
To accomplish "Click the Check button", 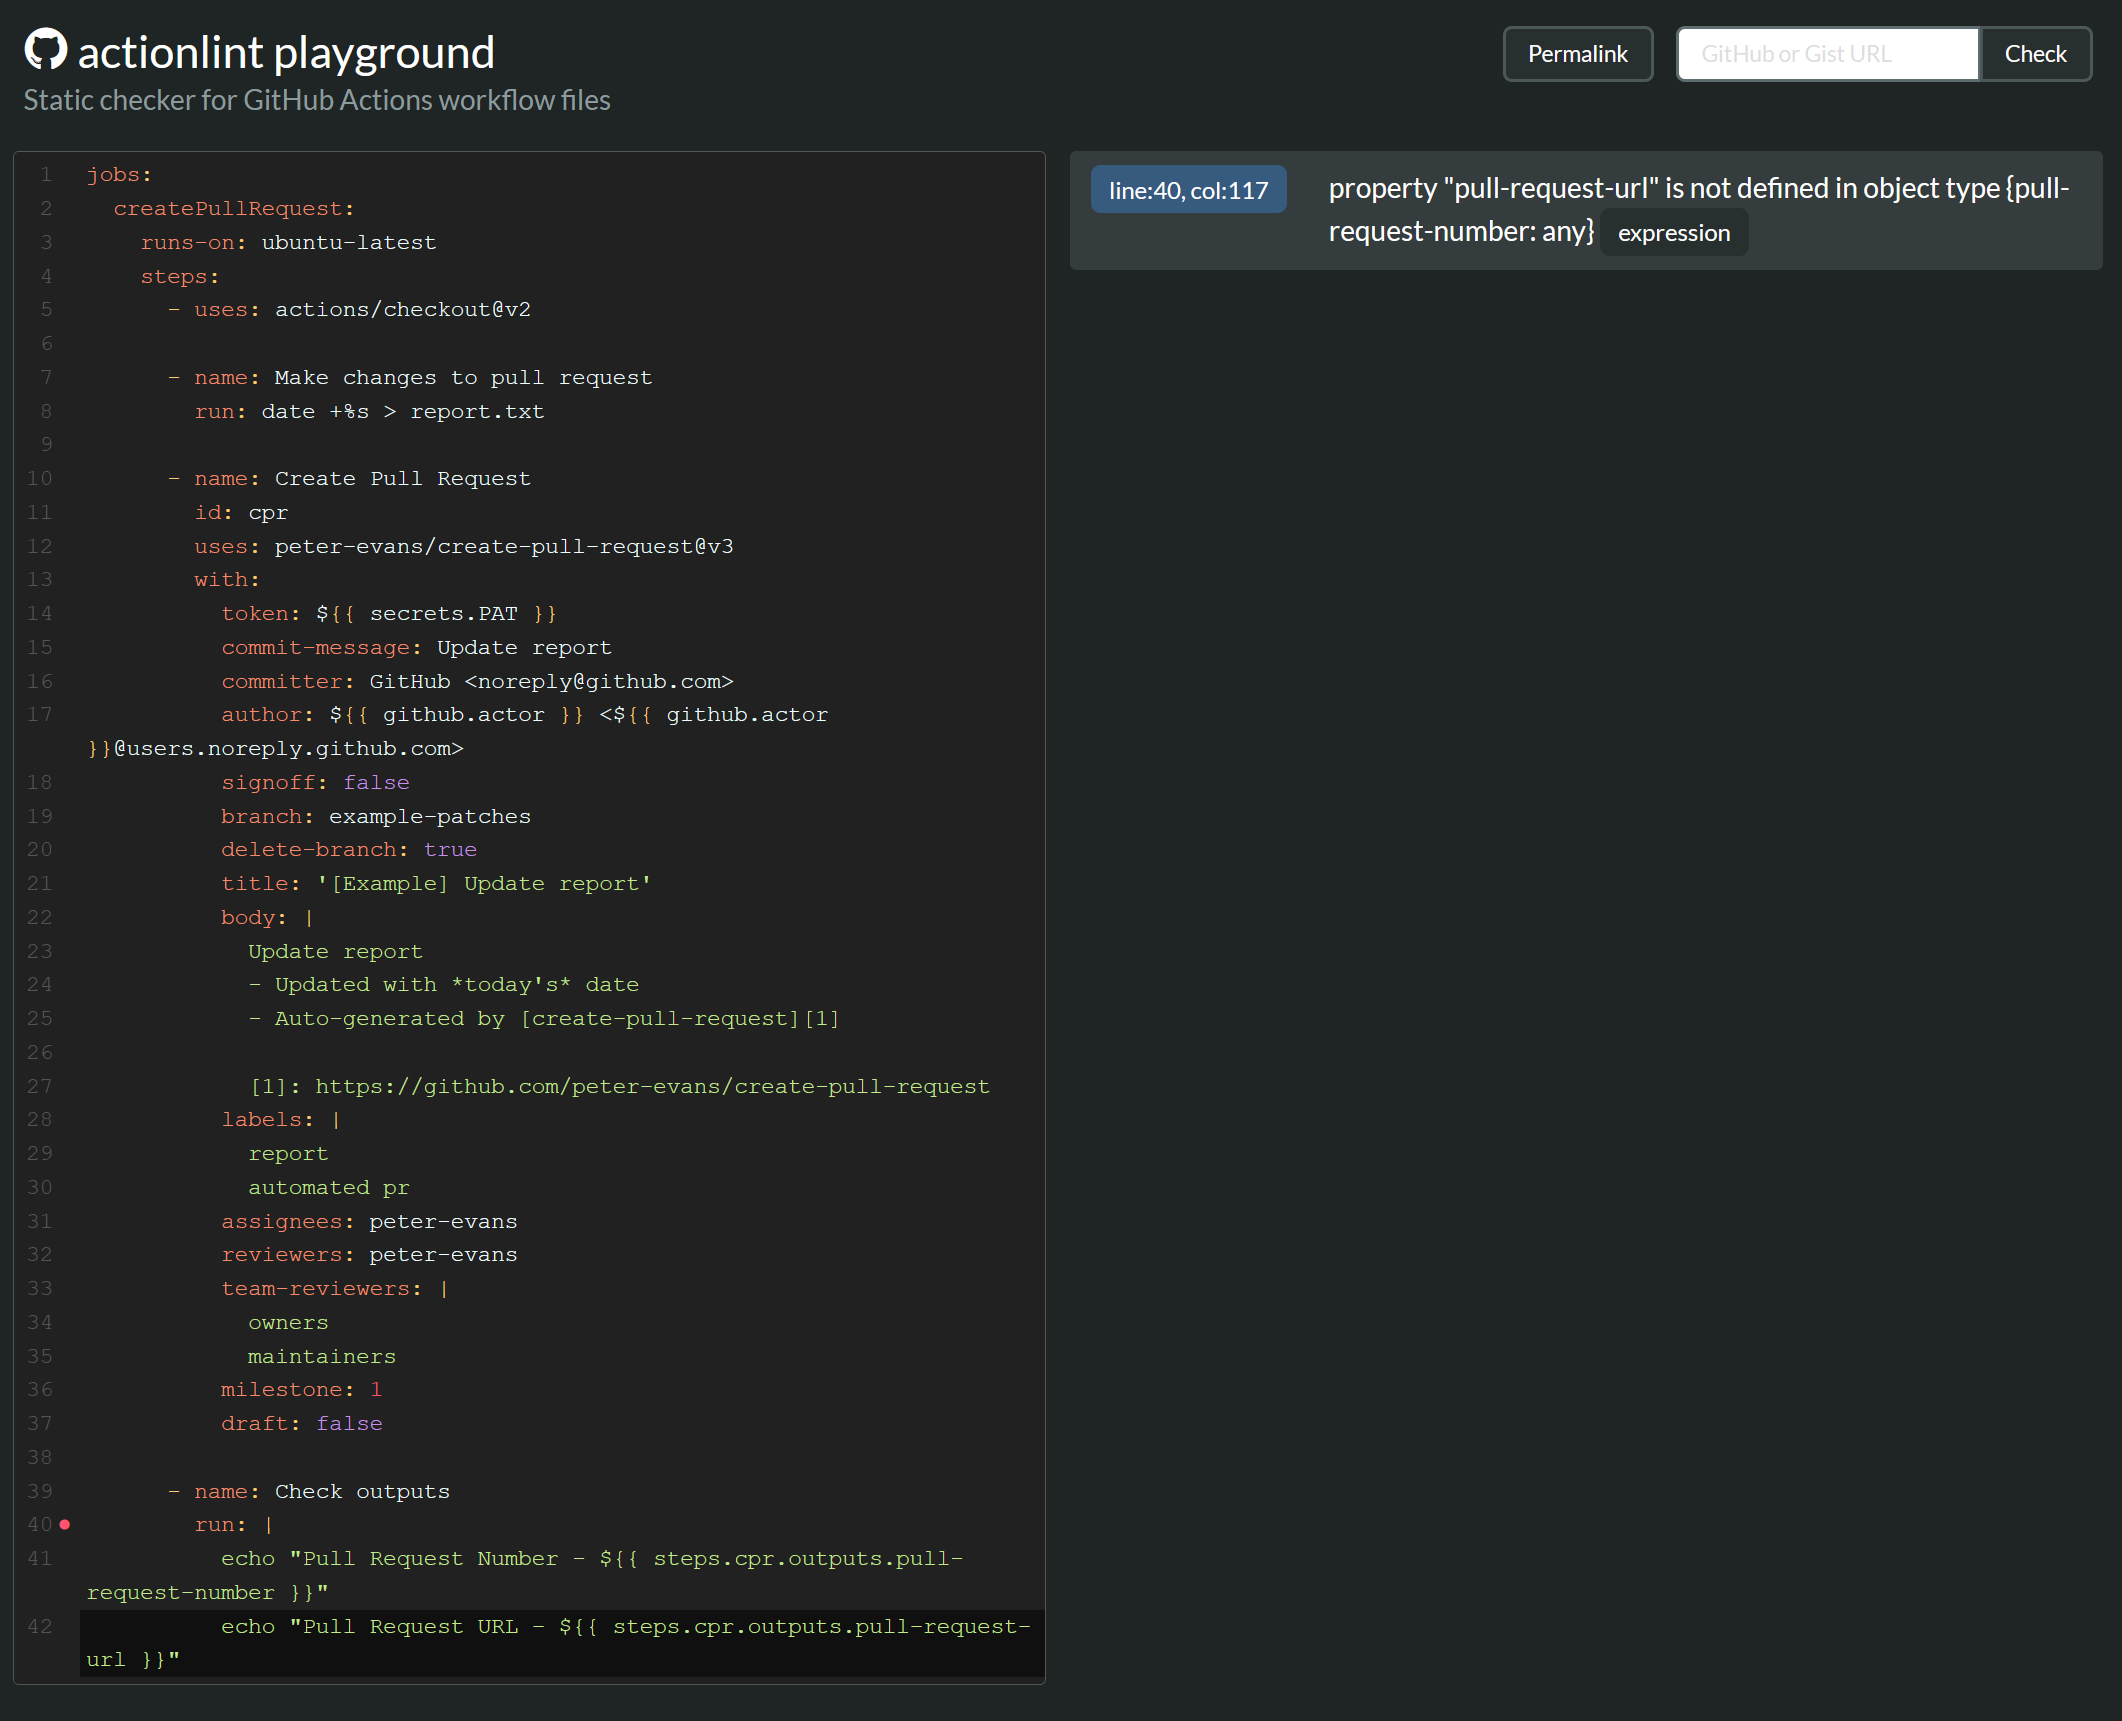I will (2034, 53).
